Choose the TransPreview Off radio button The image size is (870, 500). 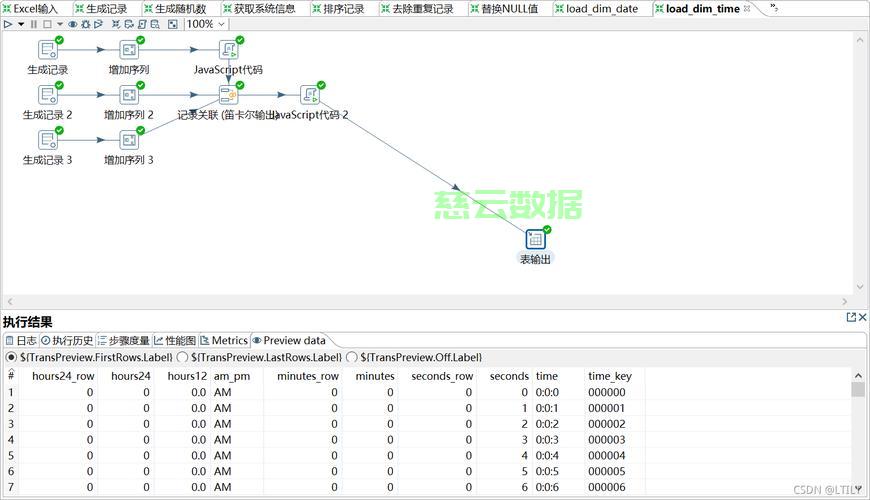point(351,357)
